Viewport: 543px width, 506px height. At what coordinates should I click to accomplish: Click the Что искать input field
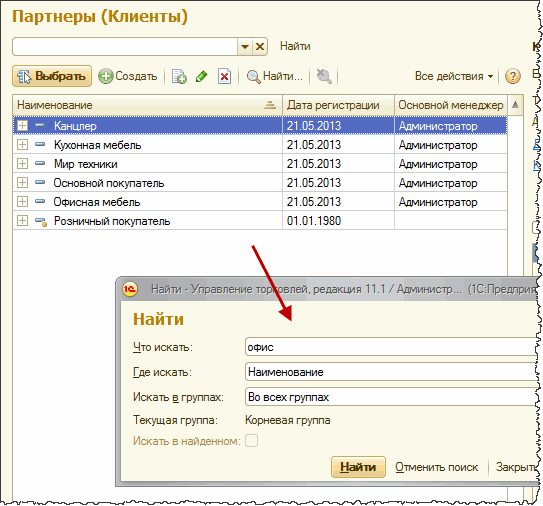[391, 347]
